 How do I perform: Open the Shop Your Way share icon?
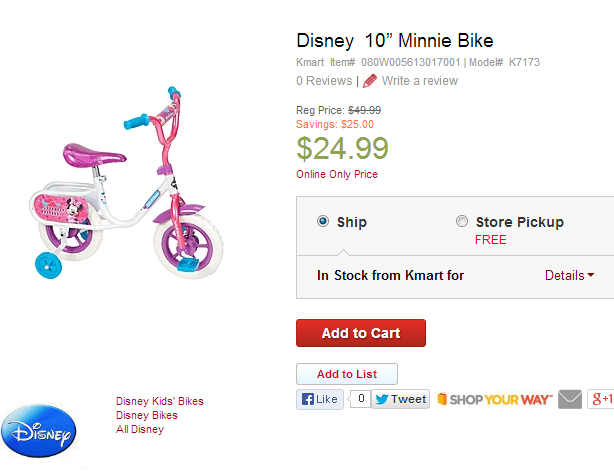[494, 399]
